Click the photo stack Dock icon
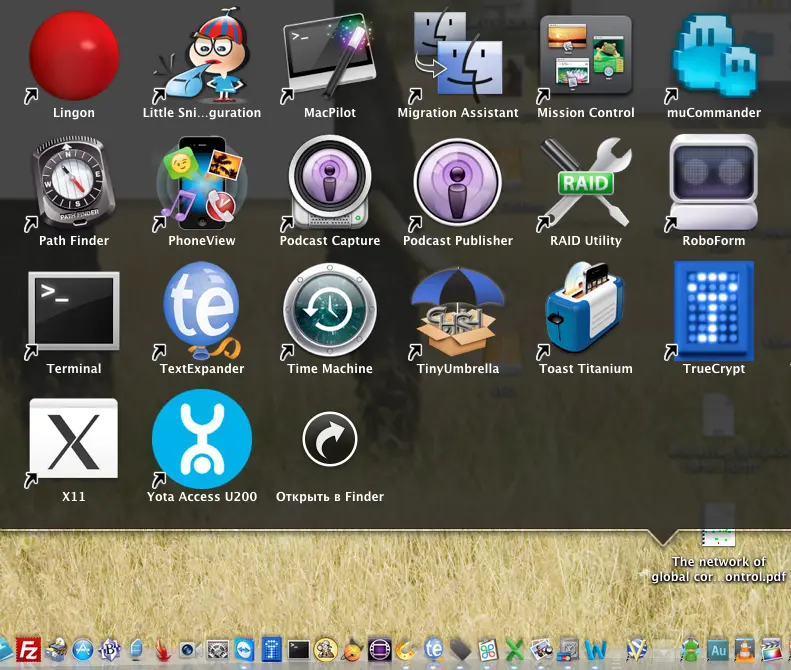Viewport: 791px width, 670px height. (x=542, y=650)
